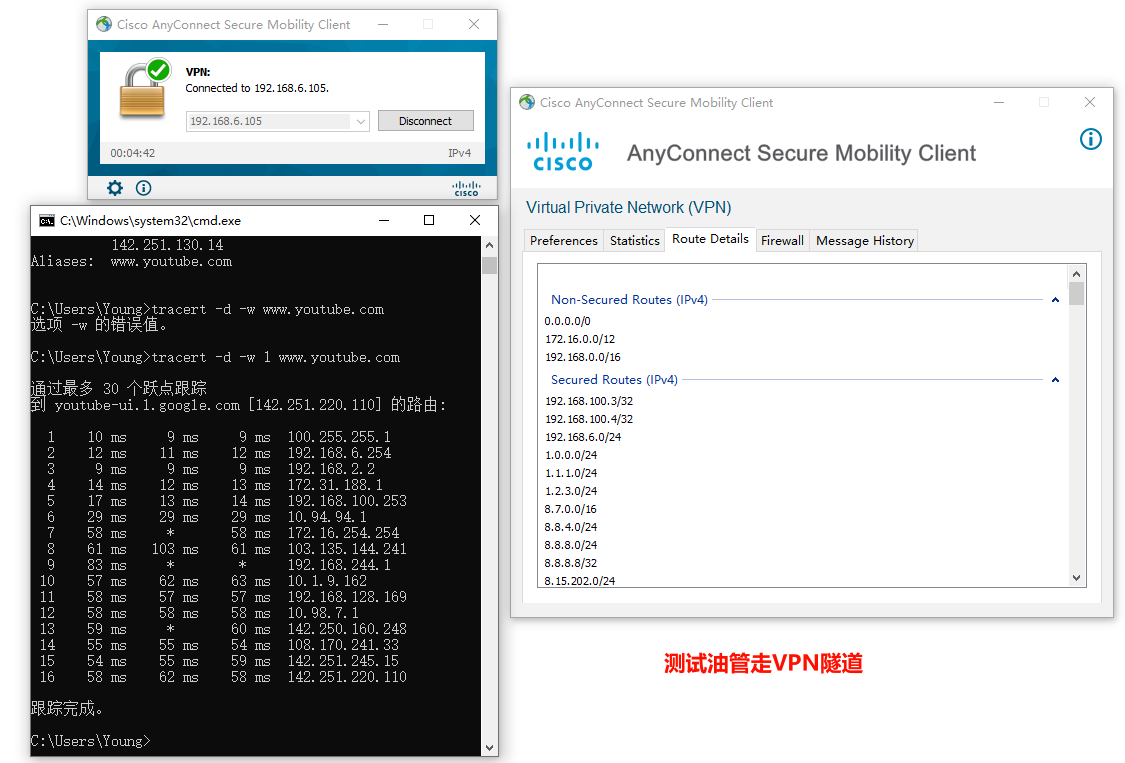Open the Firewall tab

[782, 240]
